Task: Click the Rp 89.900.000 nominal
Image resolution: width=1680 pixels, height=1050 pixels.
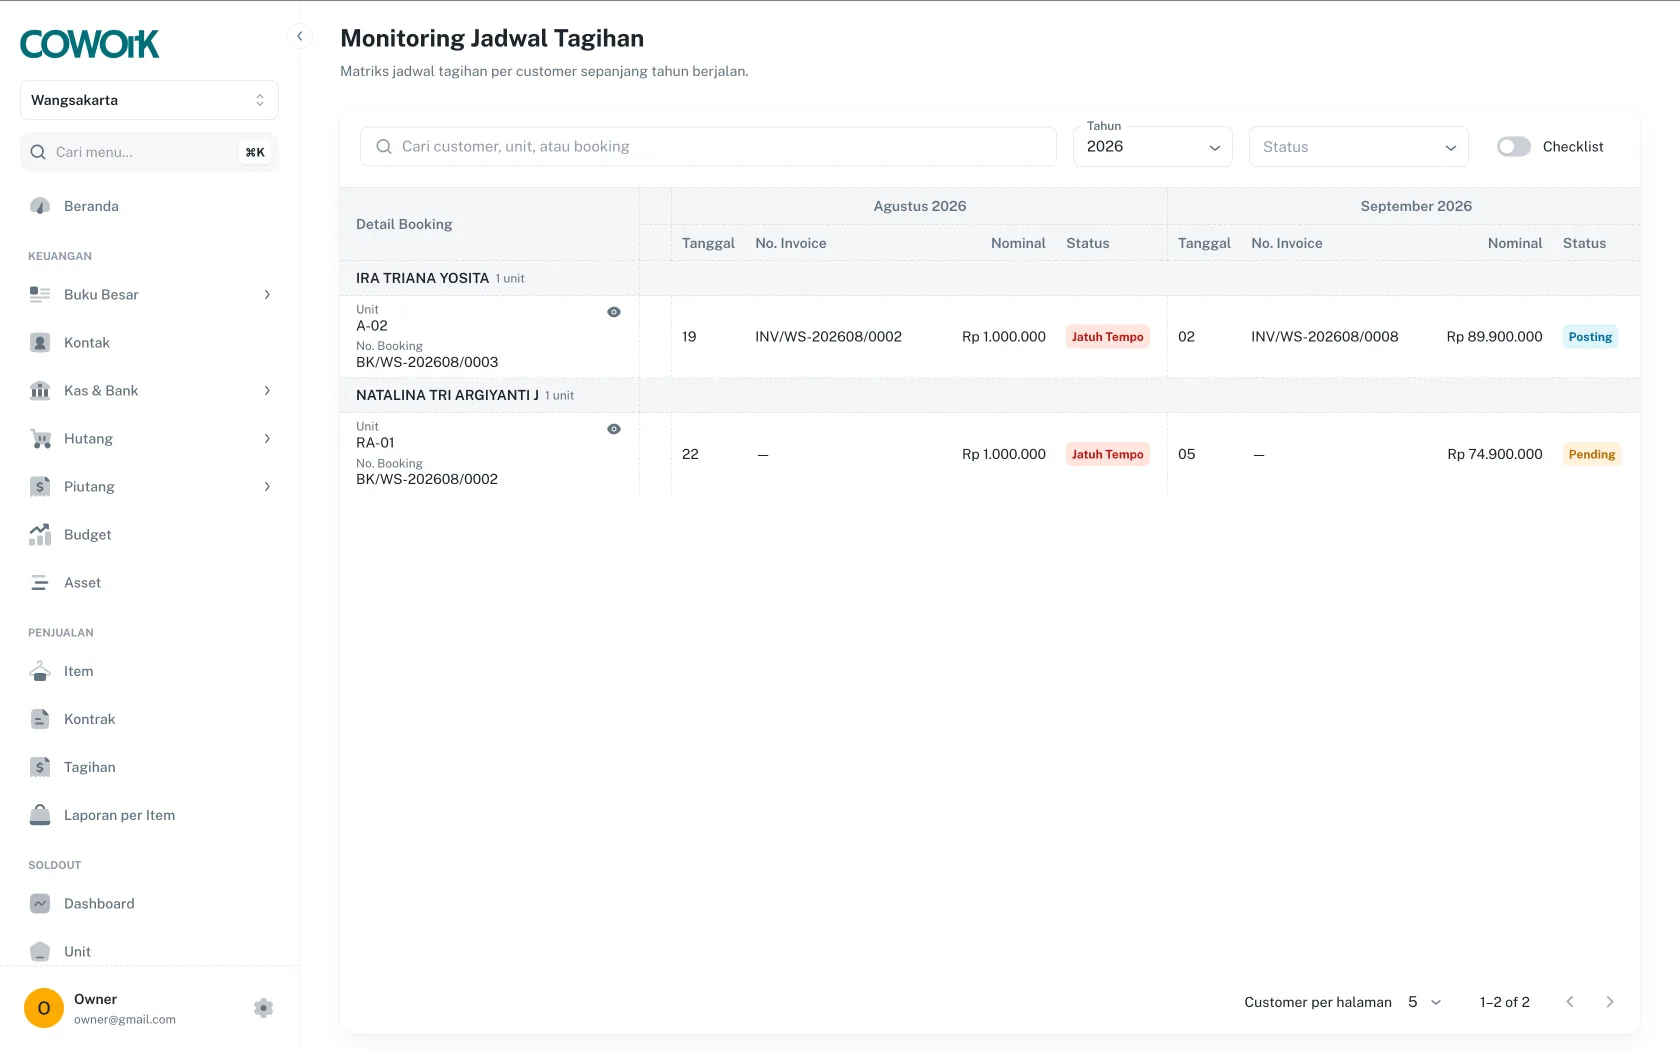Action: 1494,337
